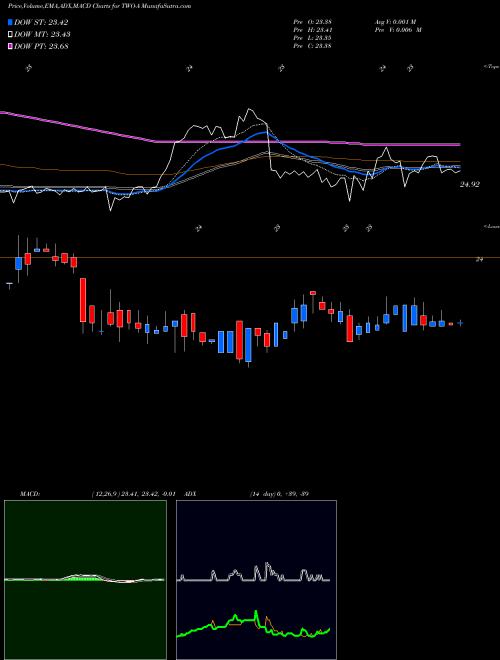Screen dimensions: 500x660
Task: Click the Pre V: 0.006 M value
Action: click(398, 29)
